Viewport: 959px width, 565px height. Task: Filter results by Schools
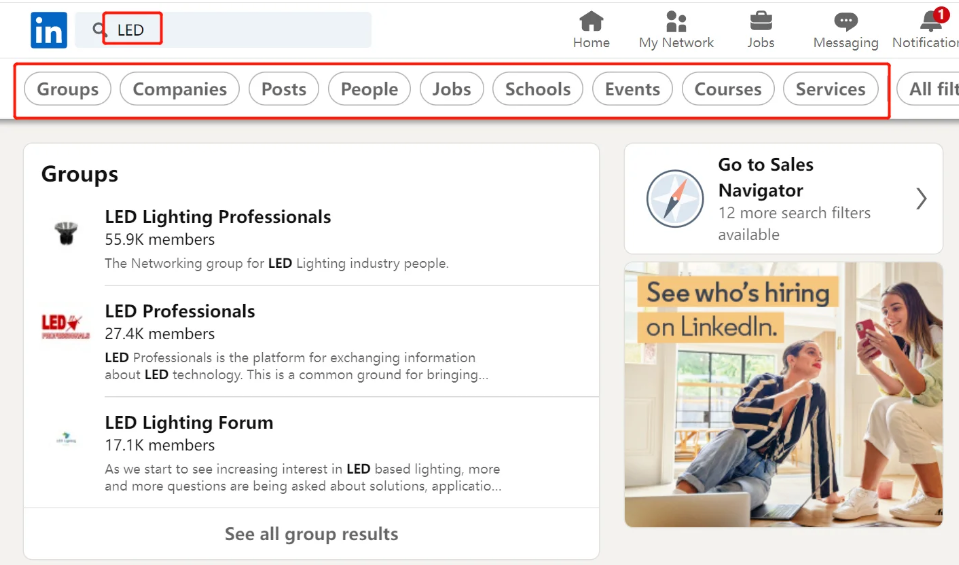tap(538, 89)
